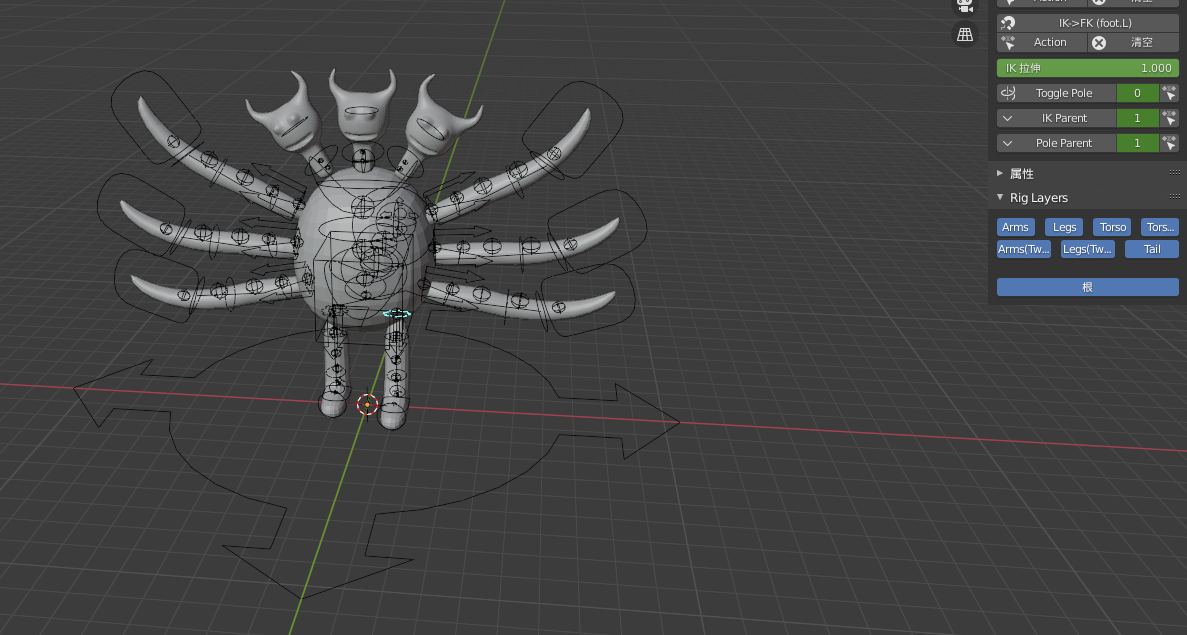The height and width of the screenshot is (635, 1187).
Task: Toggle the camera view icon
Action: pyautogui.click(x=964, y=5)
